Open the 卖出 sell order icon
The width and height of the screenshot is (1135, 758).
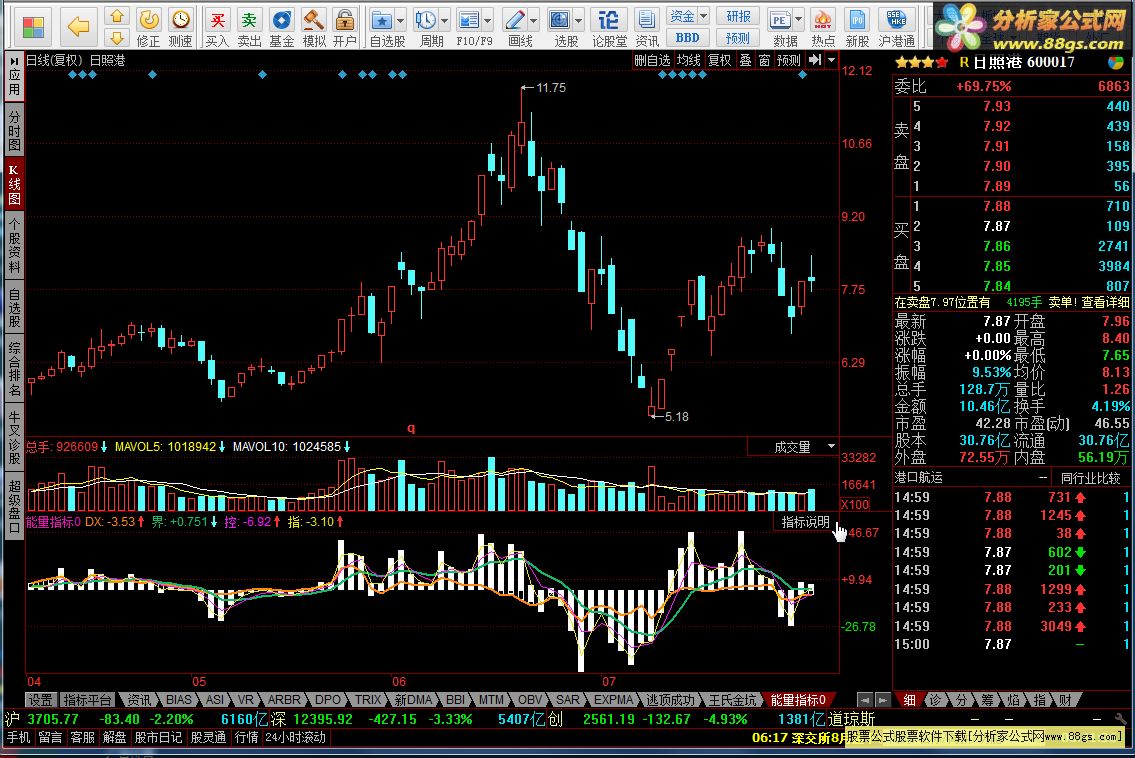(249, 27)
